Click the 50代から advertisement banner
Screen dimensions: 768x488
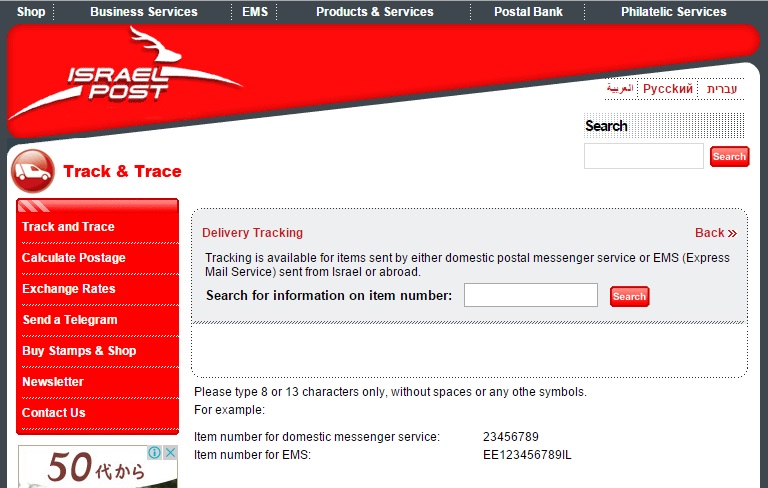[x=97, y=466]
